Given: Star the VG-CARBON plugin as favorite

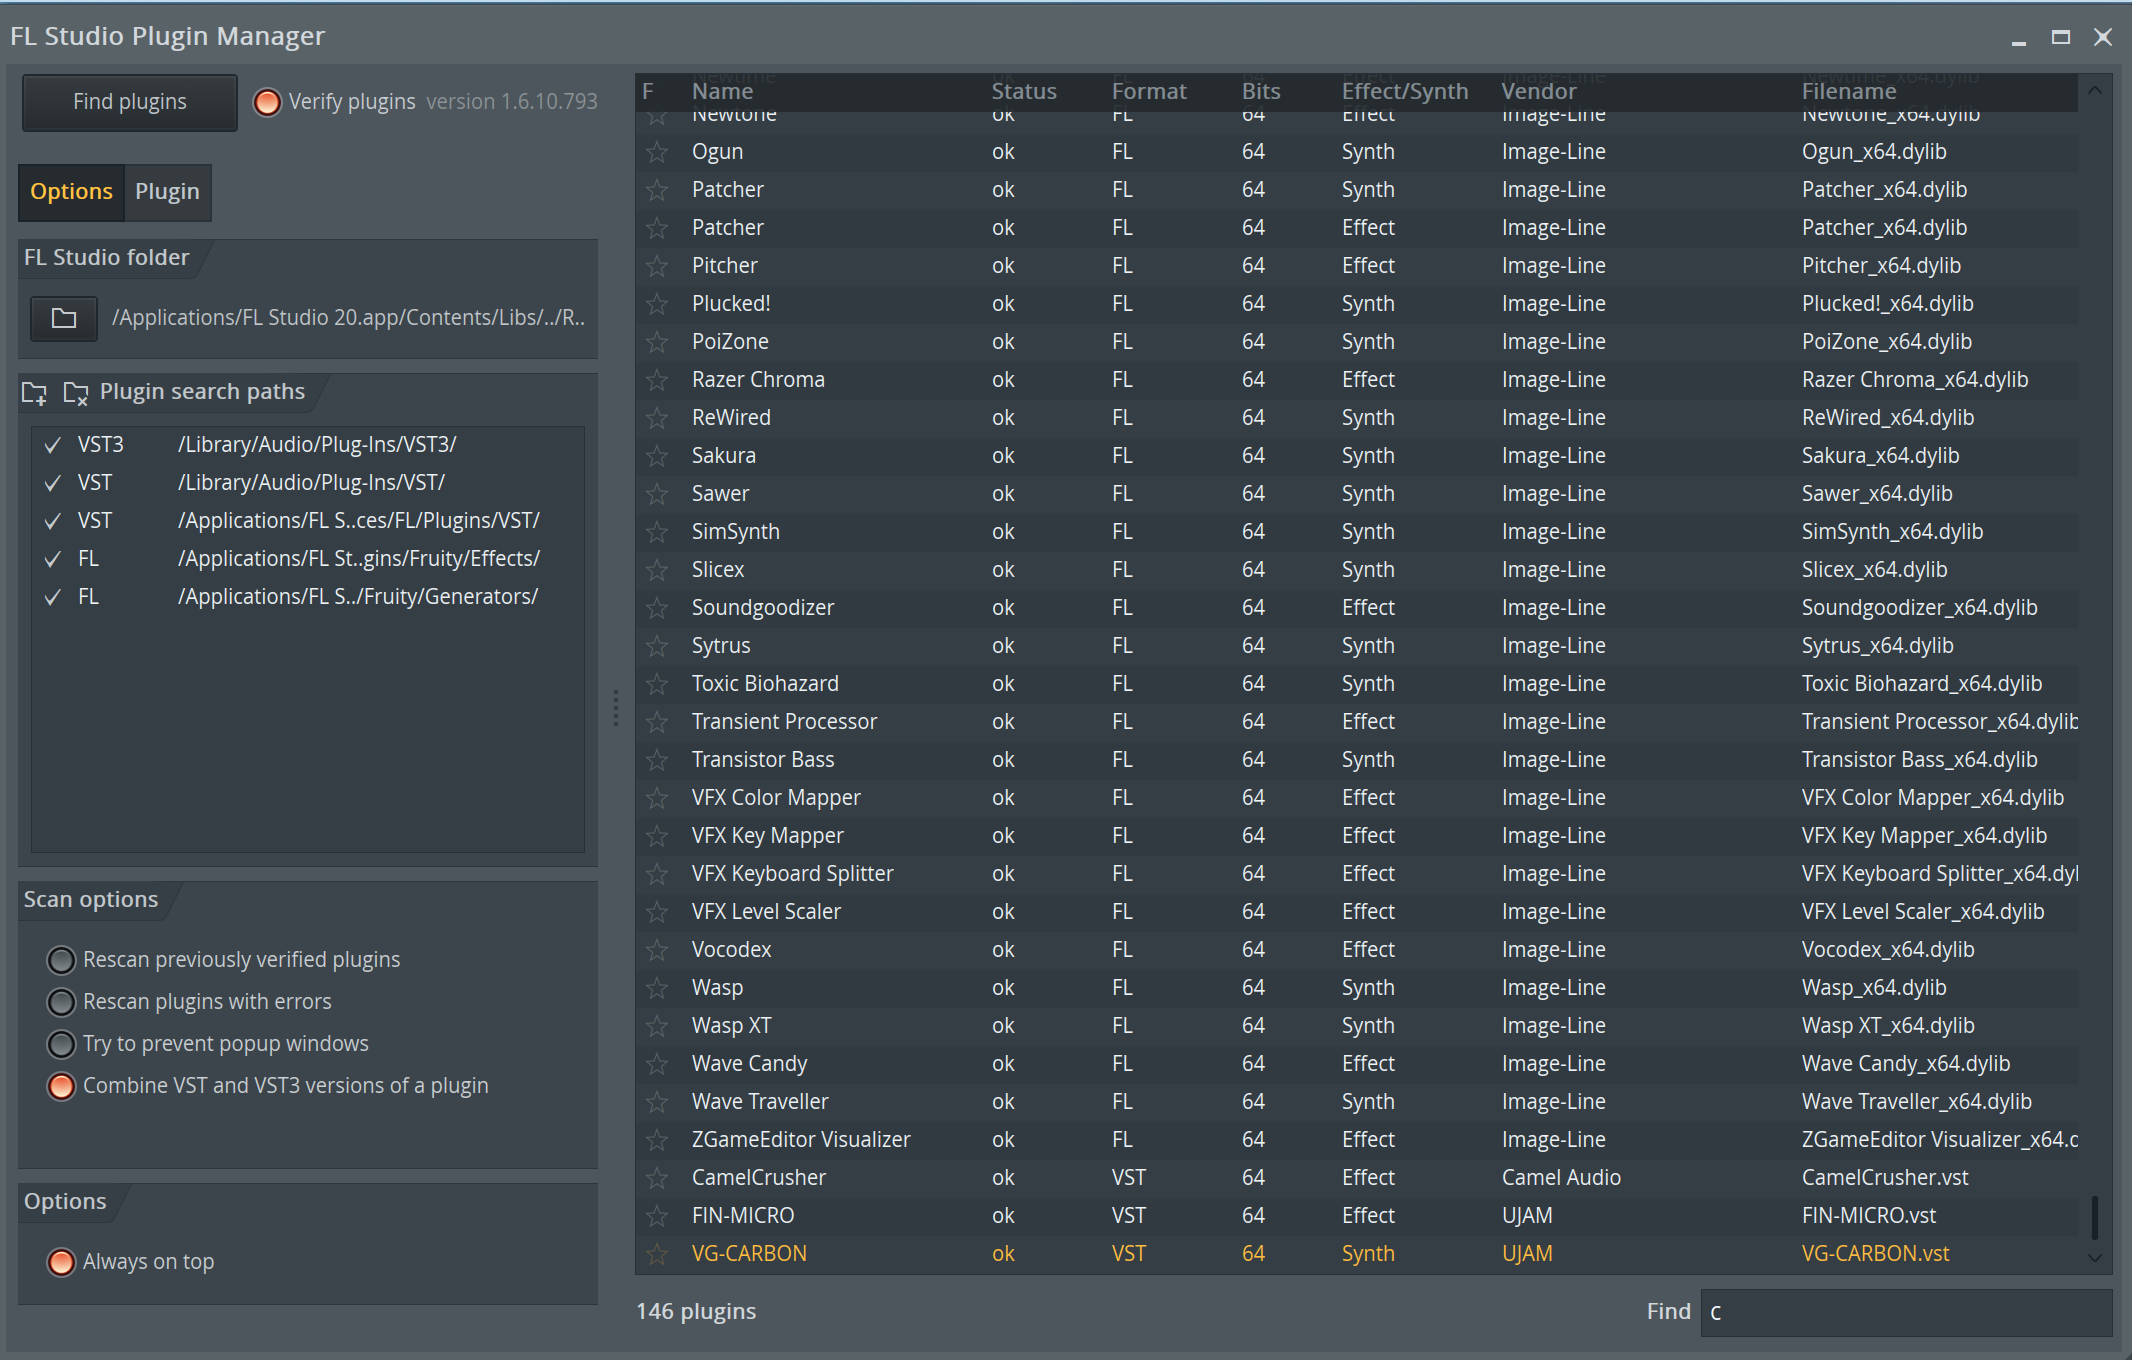Looking at the screenshot, I should tap(657, 1254).
